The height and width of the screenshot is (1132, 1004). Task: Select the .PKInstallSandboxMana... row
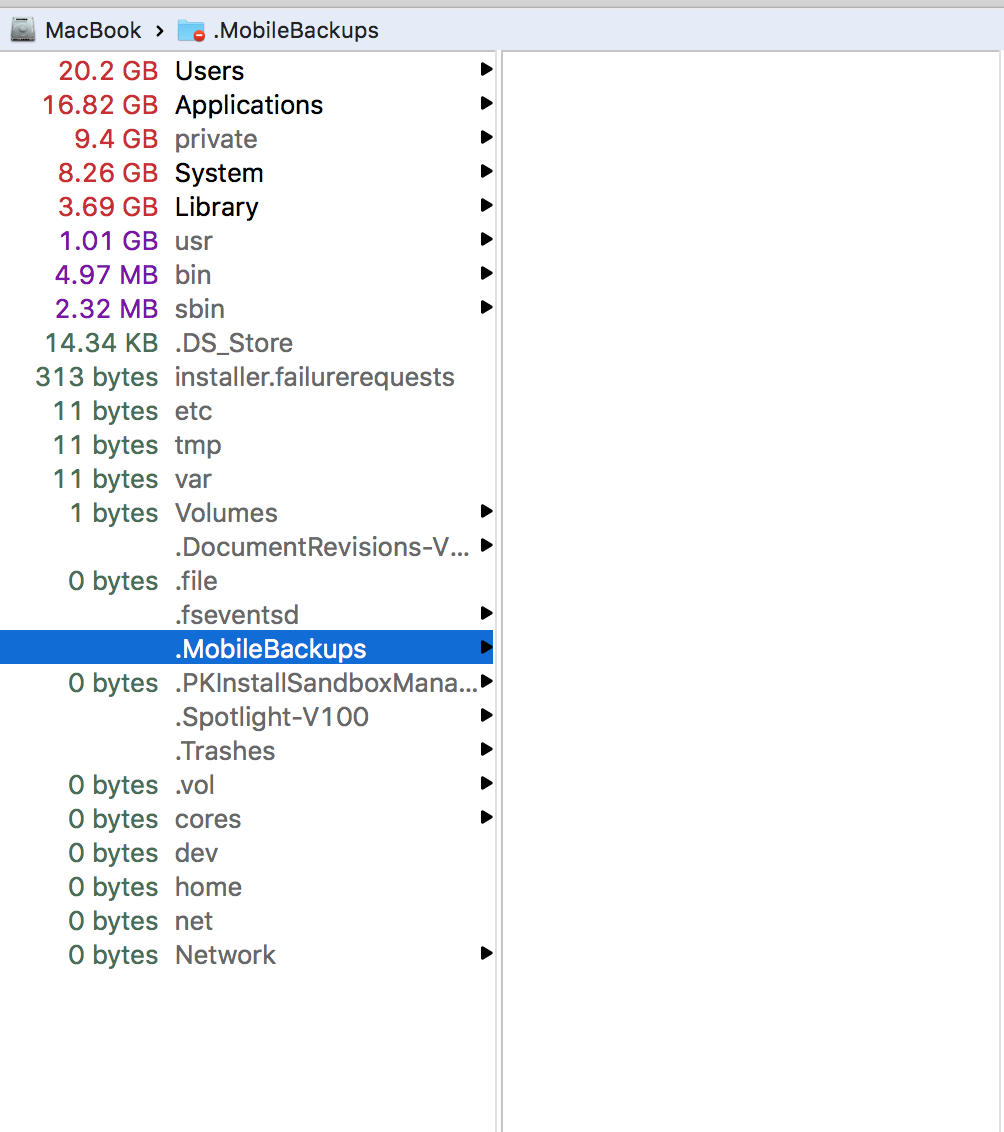[247, 682]
